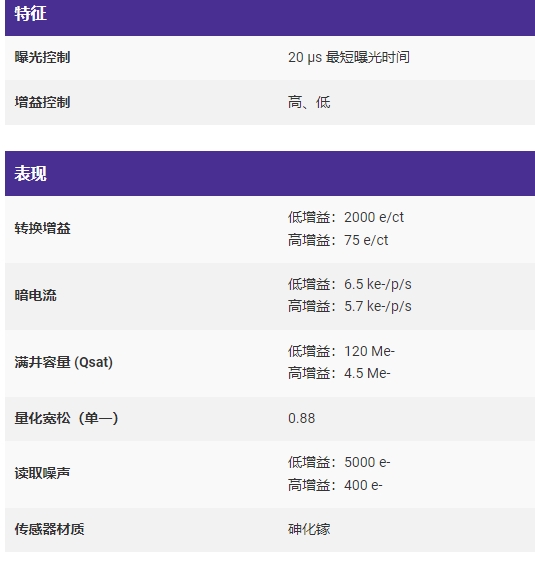The width and height of the screenshot is (535, 570).
Task: Click 低增益: 5000 e- value
Action: point(339,462)
